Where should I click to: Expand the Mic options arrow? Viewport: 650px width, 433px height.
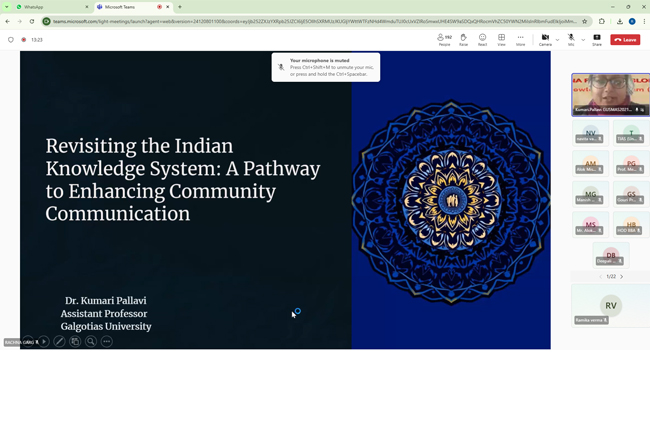pyautogui.click(x=583, y=40)
